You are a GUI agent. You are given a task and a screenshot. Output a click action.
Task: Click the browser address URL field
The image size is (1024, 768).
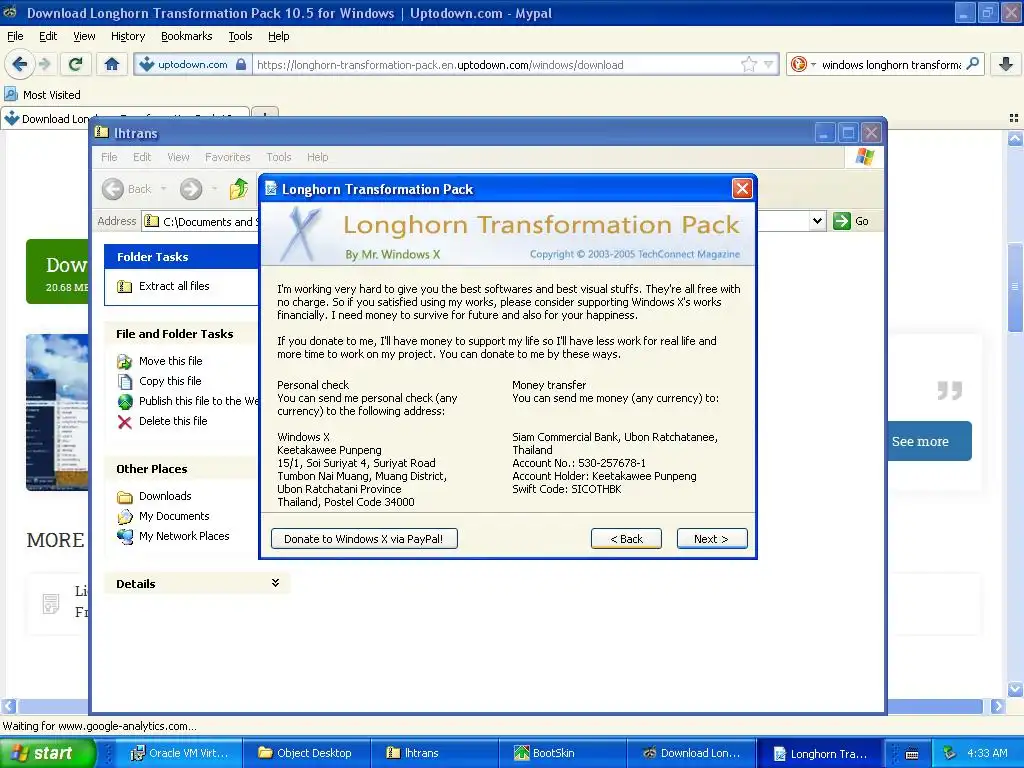[x=496, y=65]
